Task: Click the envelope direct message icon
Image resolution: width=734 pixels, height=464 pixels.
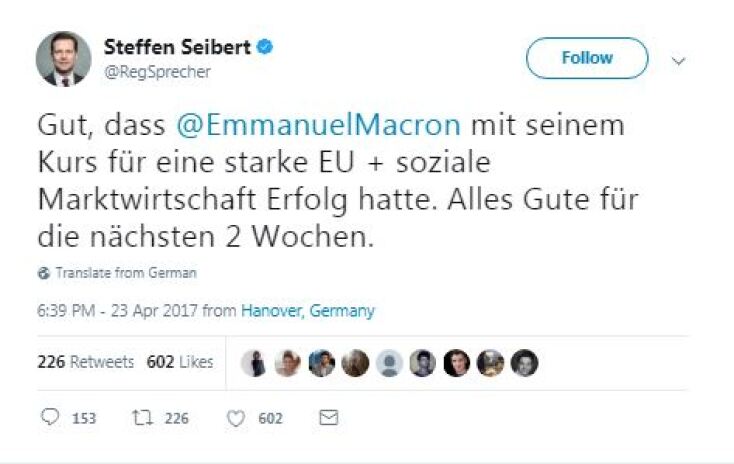Action: click(326, 418)
